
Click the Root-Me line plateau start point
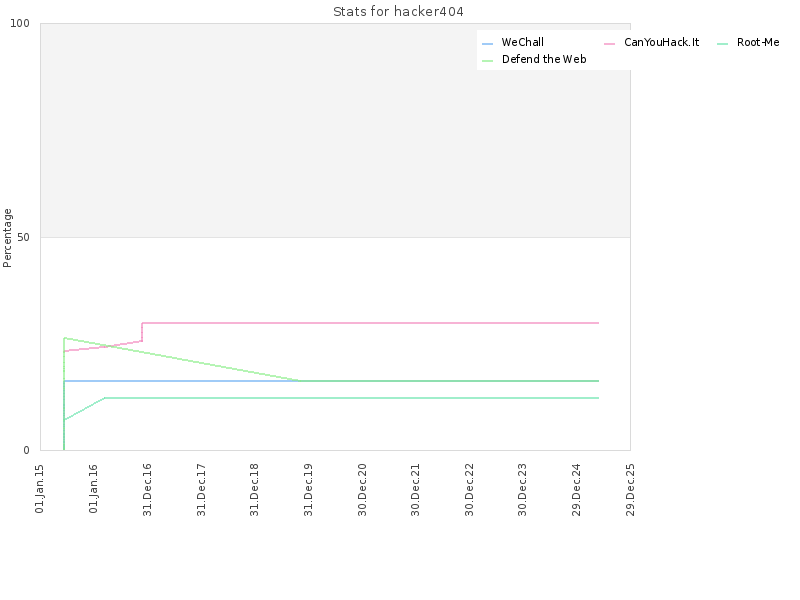[x=105, y=397]
